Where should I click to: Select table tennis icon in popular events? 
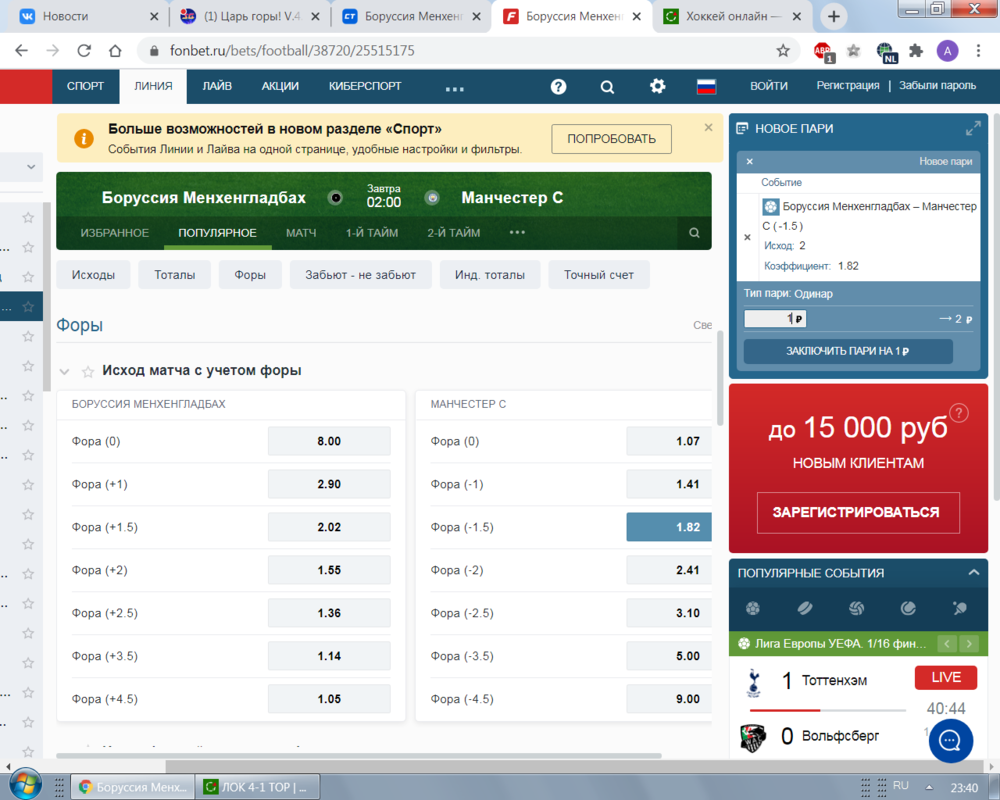point(959,609)
